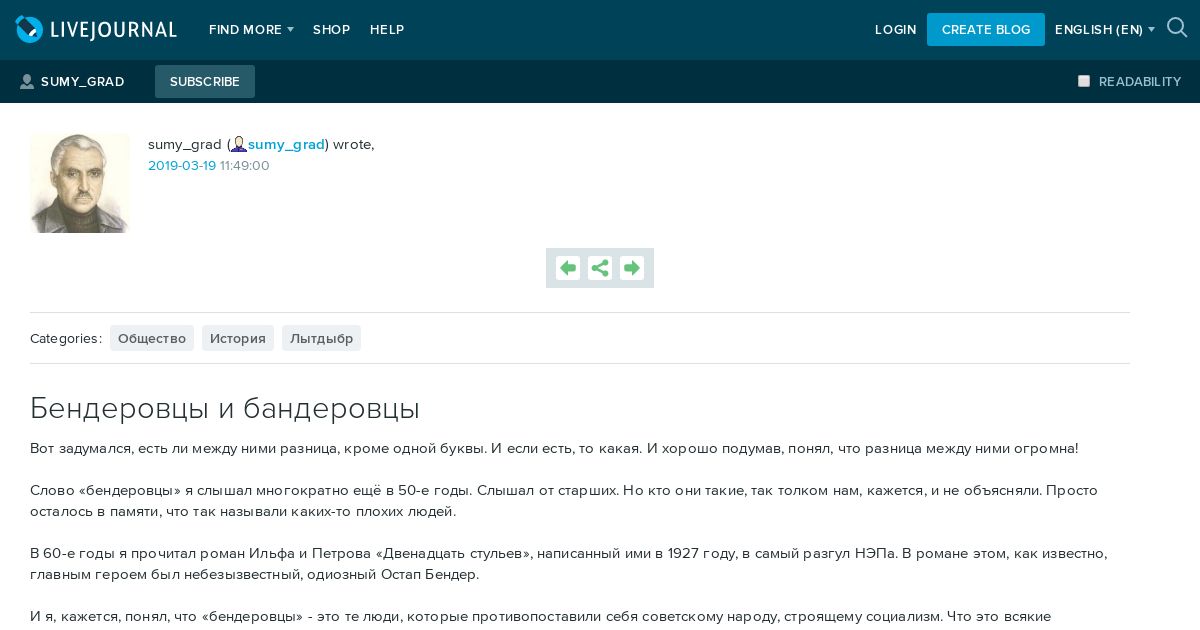
Task: Toggle the Readability checkbox
Action: pos(1084,81)
